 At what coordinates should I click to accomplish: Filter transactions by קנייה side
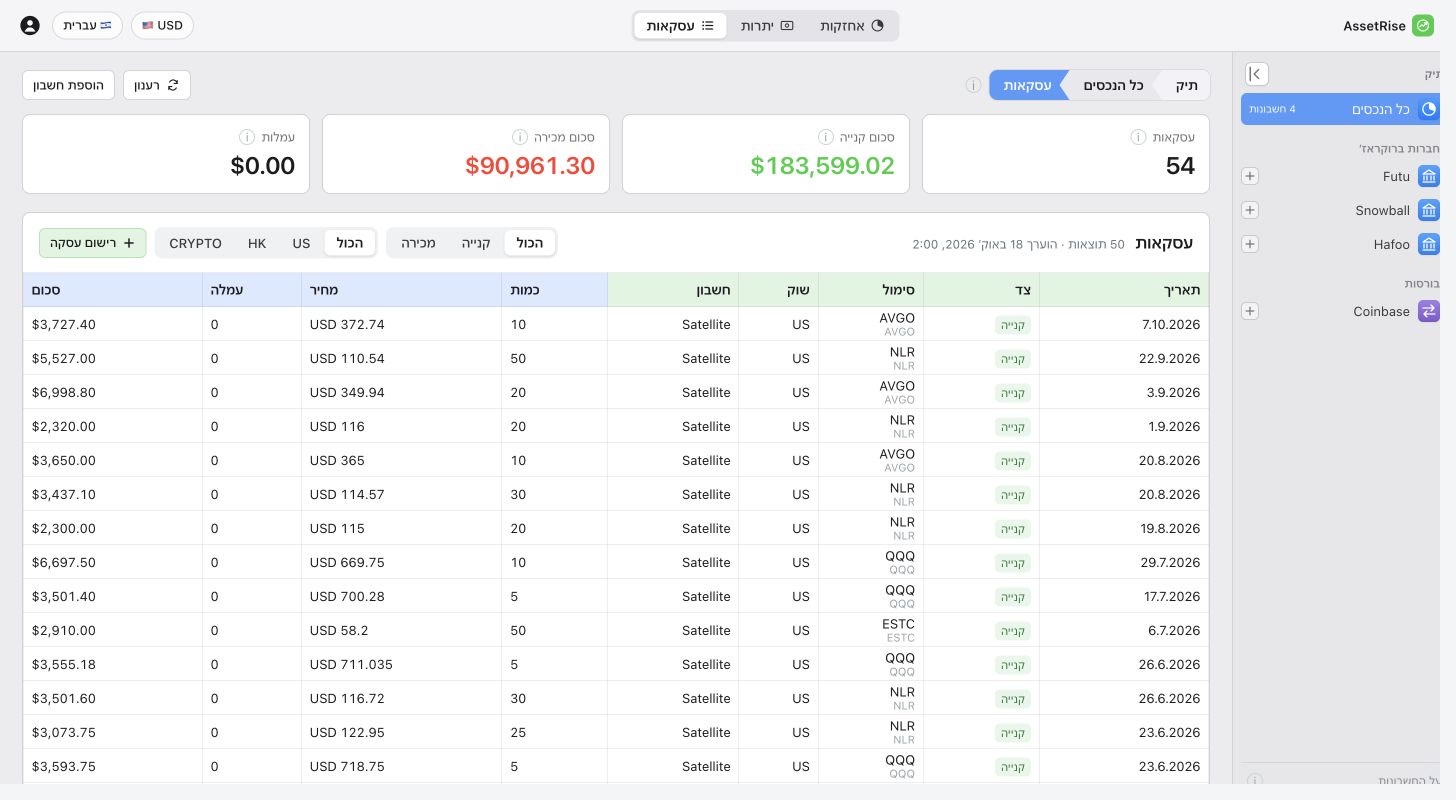(x=476, y=243)
